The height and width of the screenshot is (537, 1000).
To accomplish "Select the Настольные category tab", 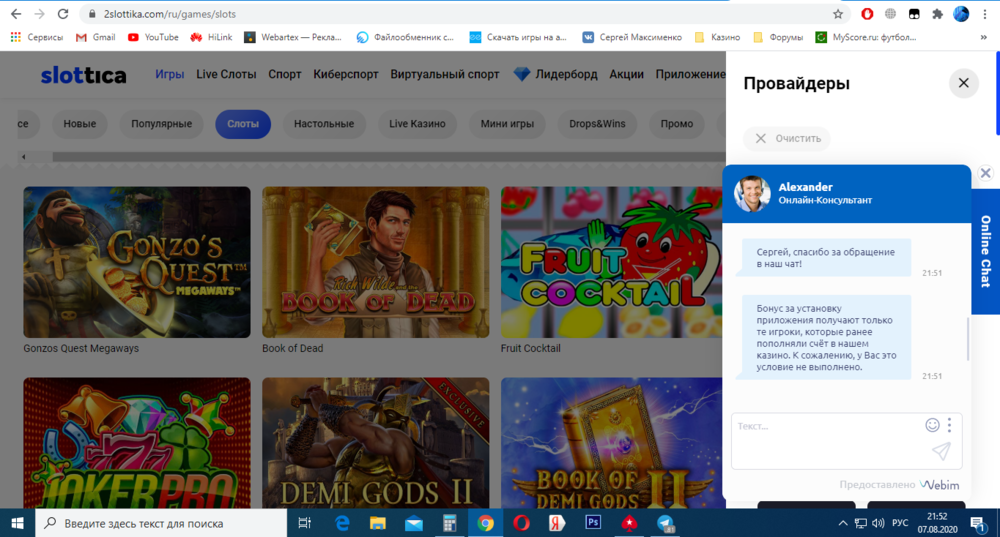I will (x=324, y=124).
